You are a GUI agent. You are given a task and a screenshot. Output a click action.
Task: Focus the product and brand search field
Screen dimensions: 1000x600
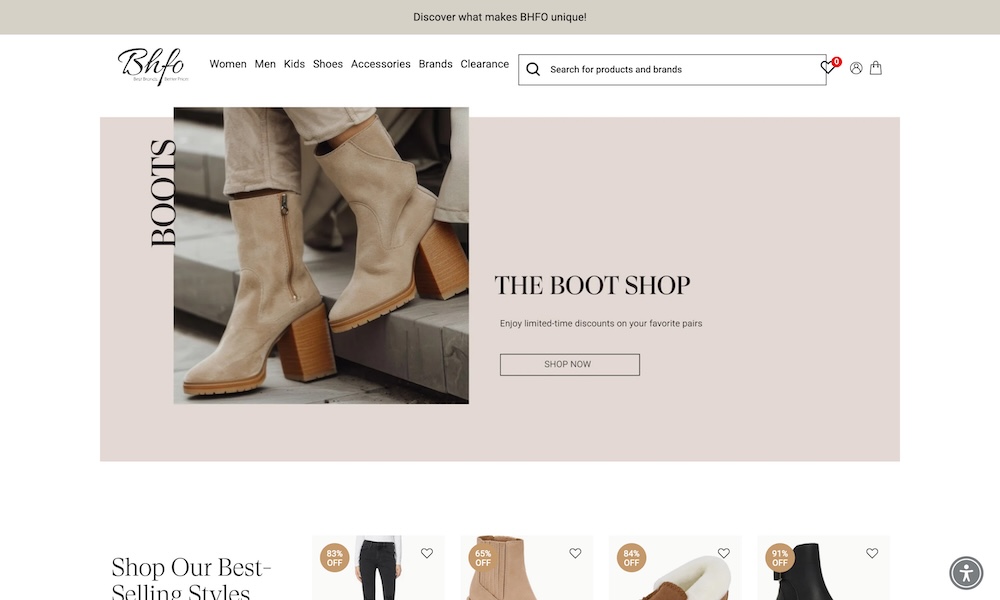(680, 70)
